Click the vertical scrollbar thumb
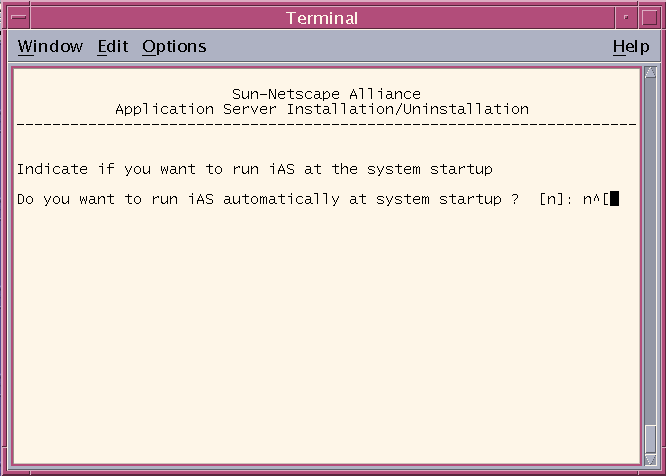Viewport: 666px width, 476px height. 650,439
